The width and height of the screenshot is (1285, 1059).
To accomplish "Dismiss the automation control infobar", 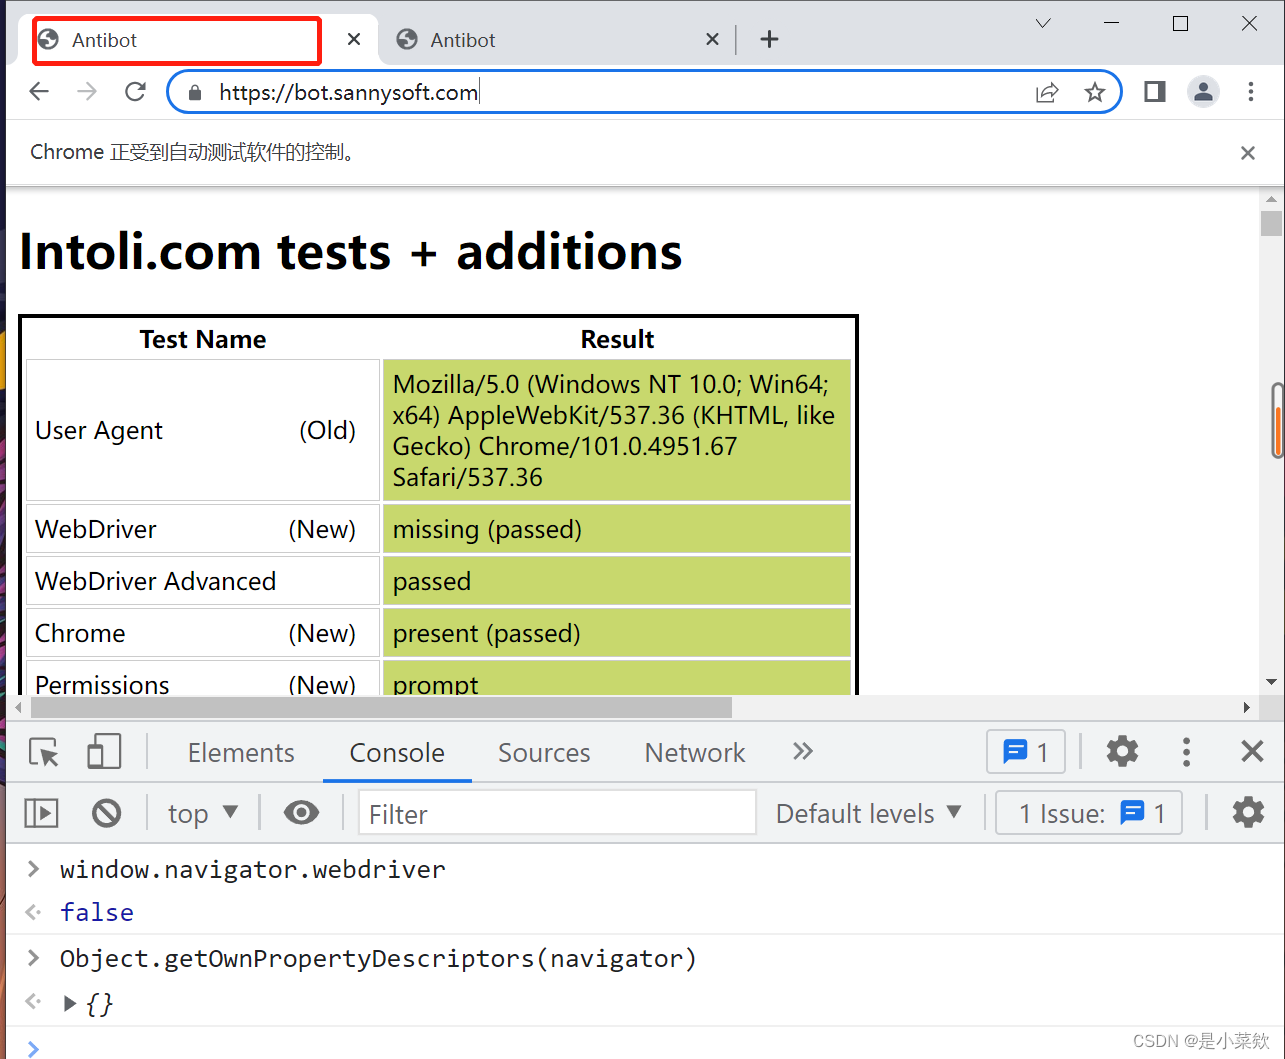I will [1248, 153].
